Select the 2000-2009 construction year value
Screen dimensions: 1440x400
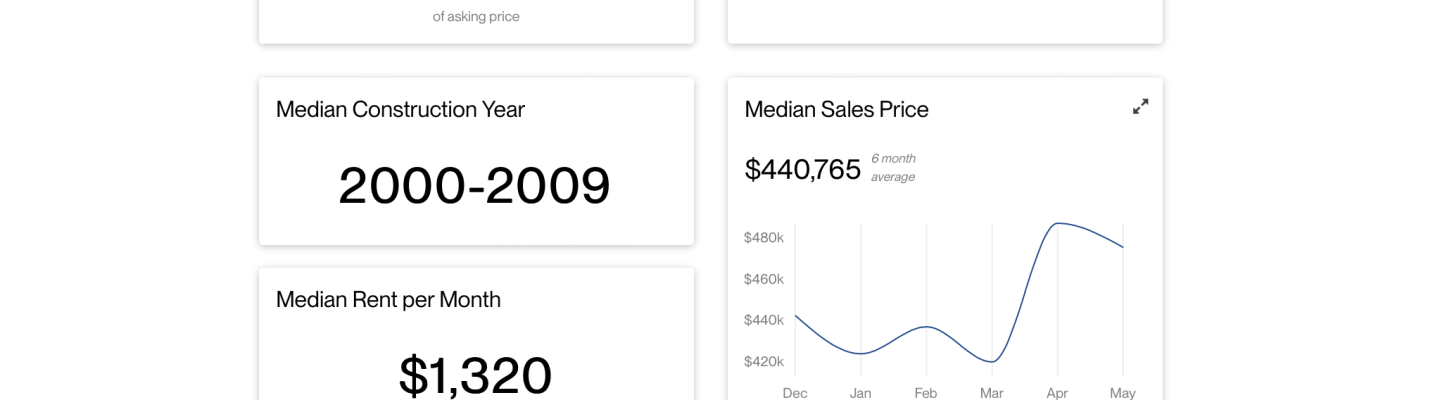tap(474, 186)
